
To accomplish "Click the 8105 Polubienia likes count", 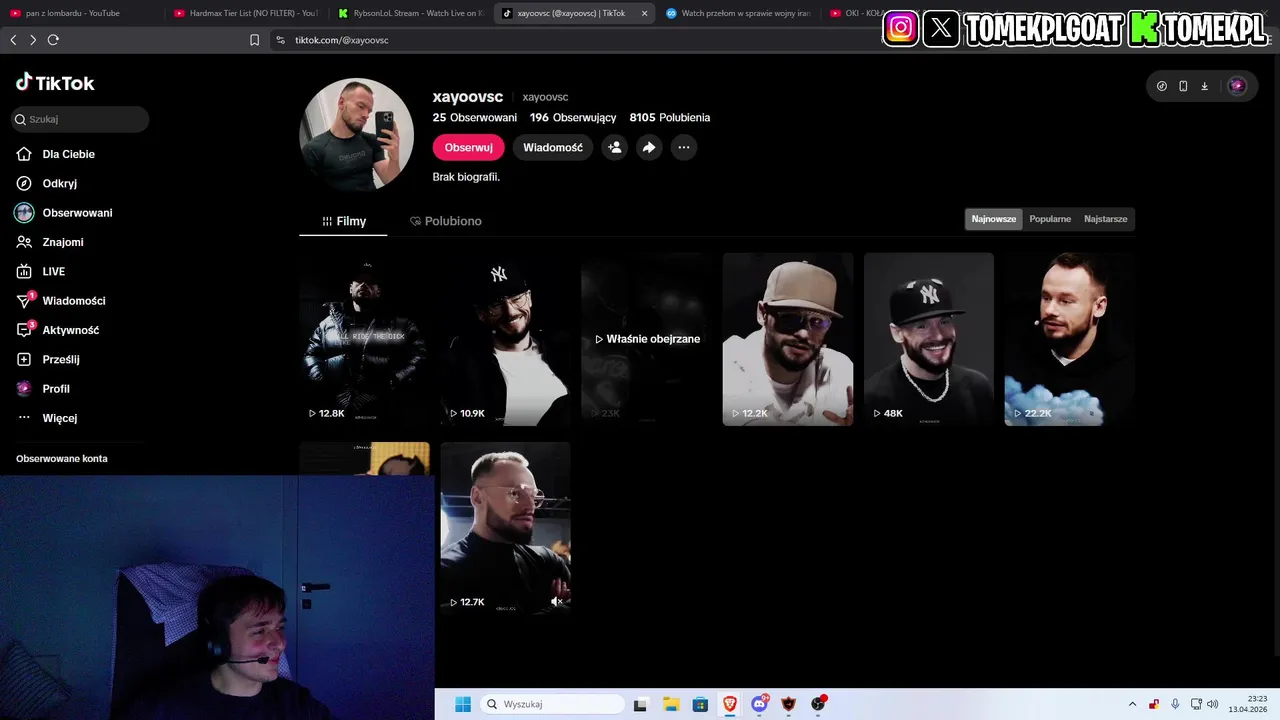I will pos(670,118).
